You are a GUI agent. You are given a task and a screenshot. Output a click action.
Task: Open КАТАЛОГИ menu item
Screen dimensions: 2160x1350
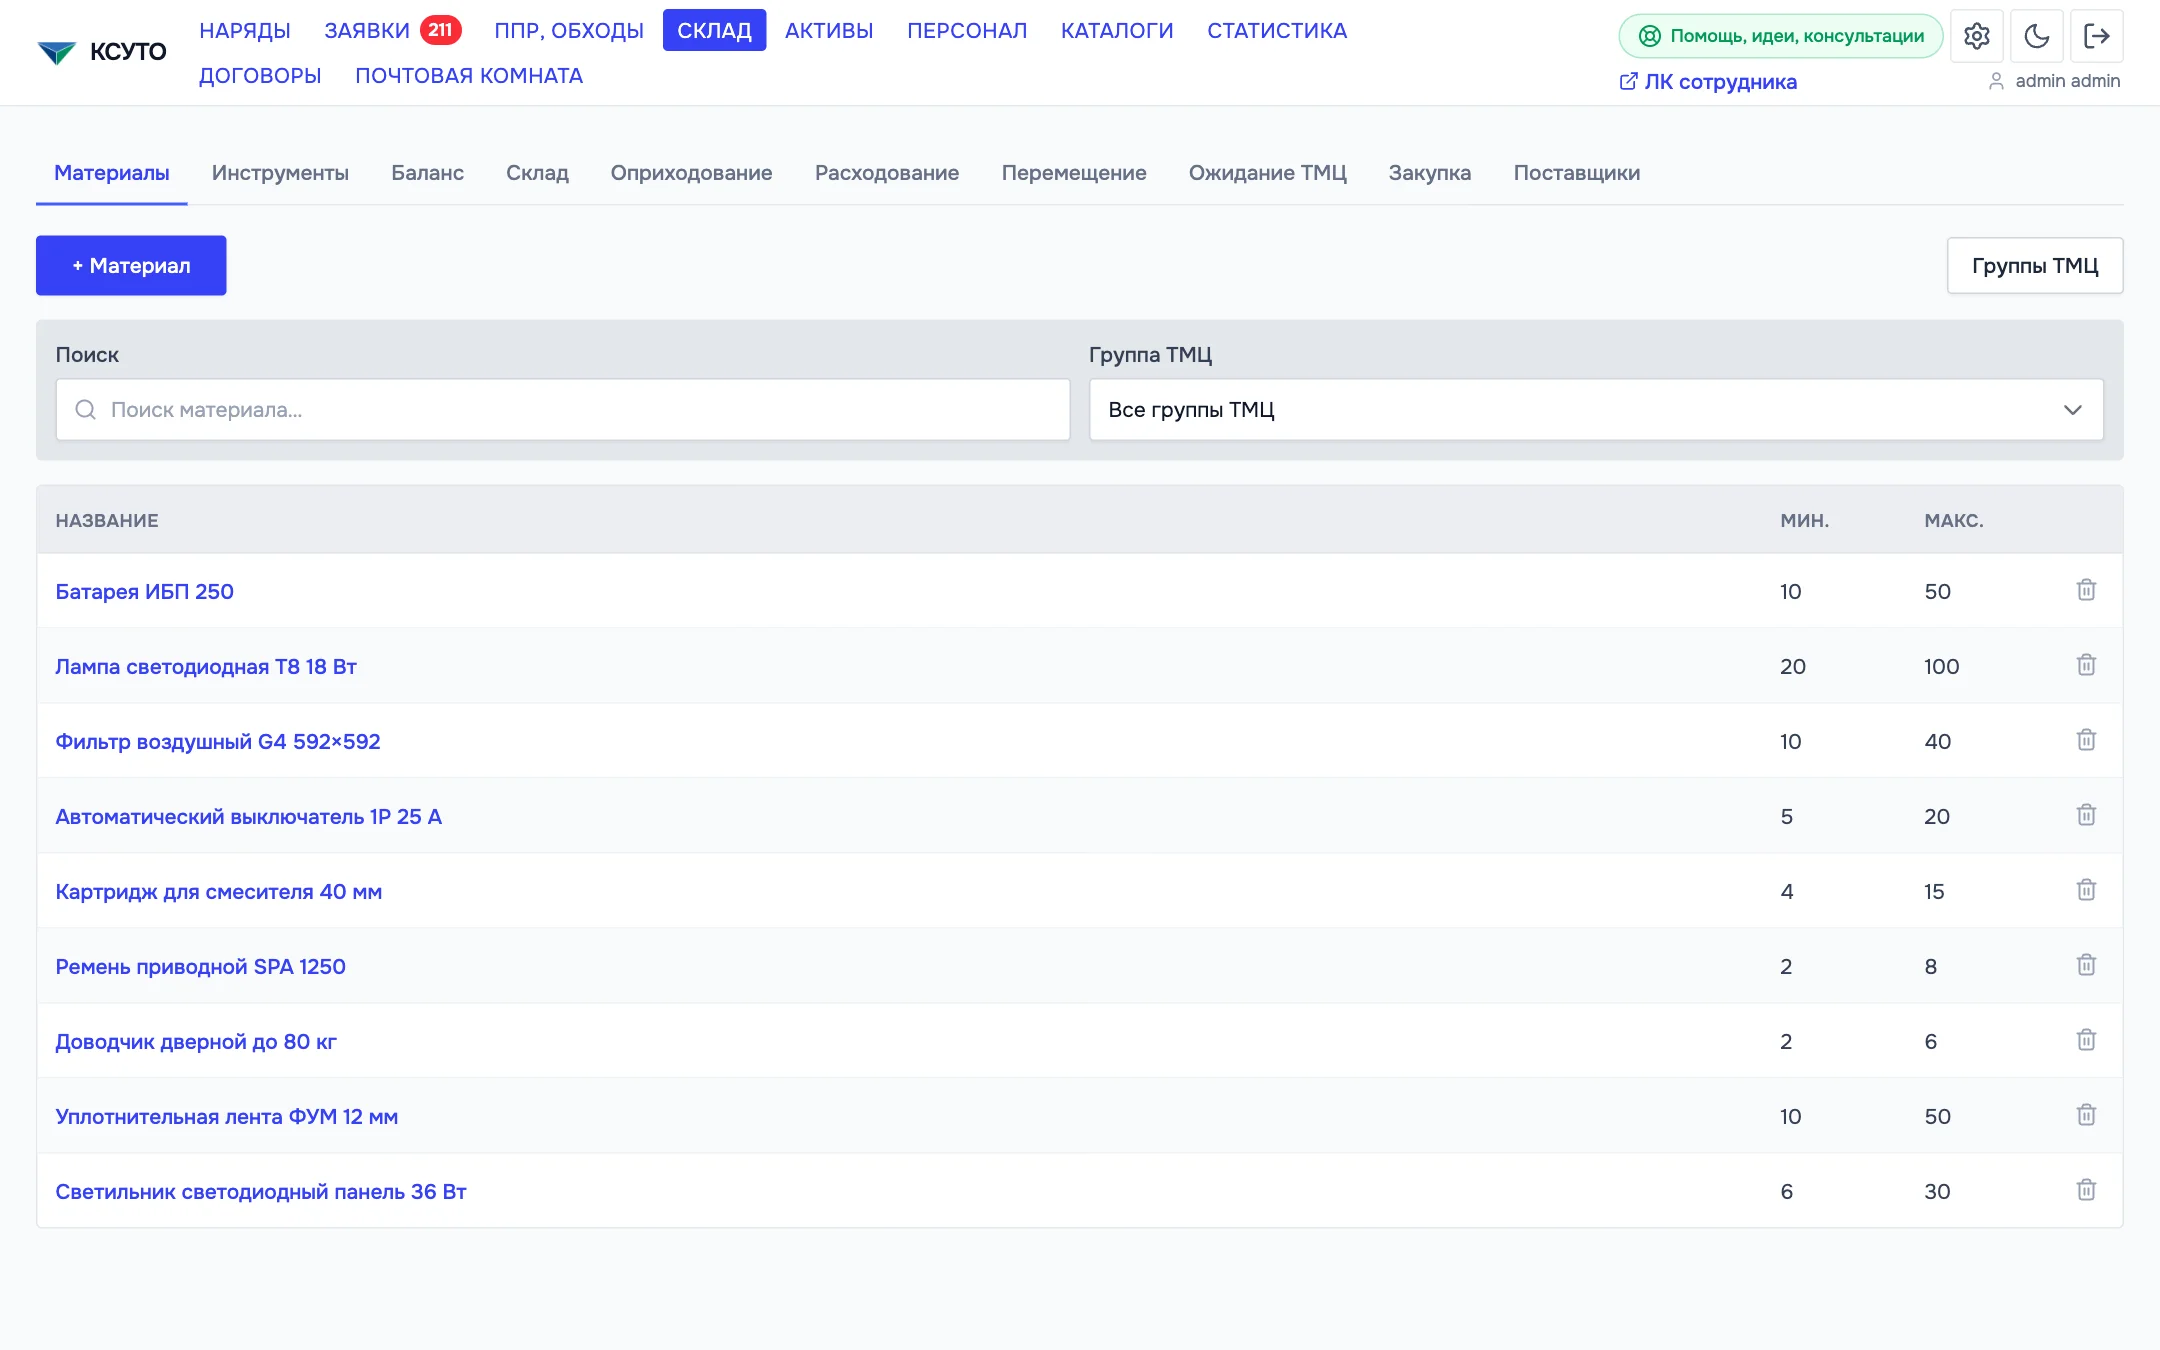pos(1117,31)
